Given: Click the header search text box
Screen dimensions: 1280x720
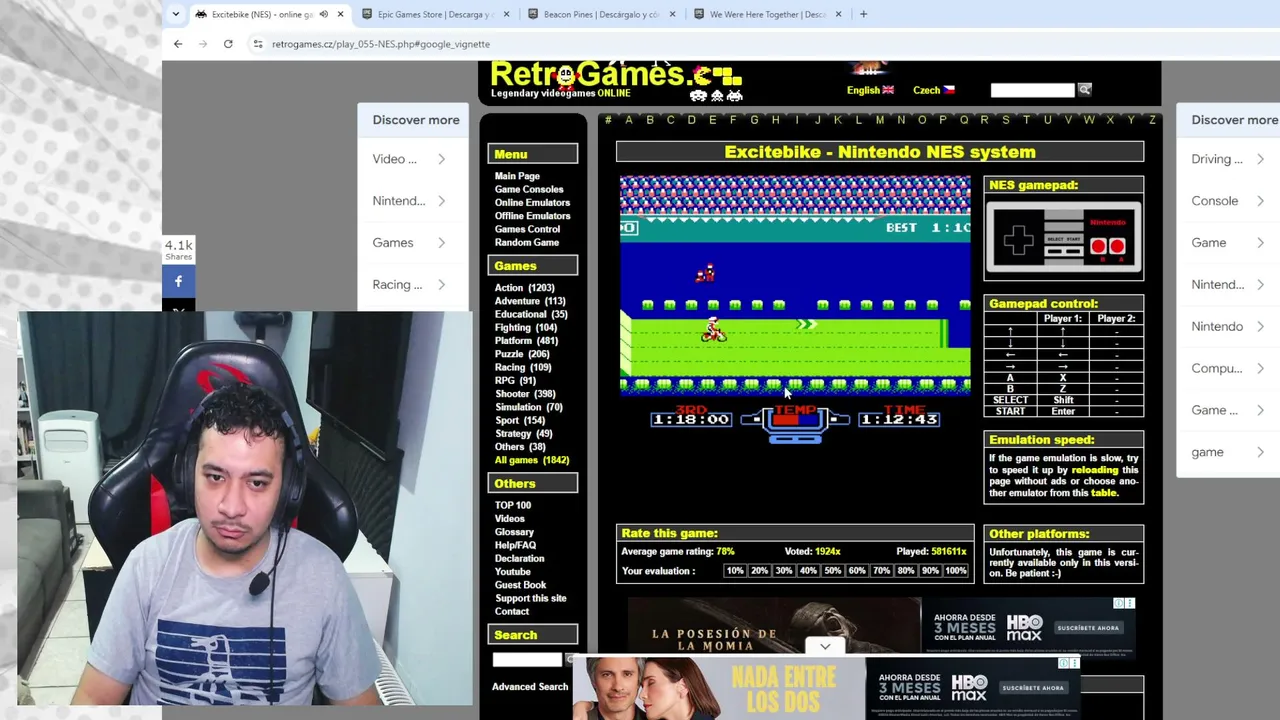Looking at the screenshot, I should (1032, 90).
